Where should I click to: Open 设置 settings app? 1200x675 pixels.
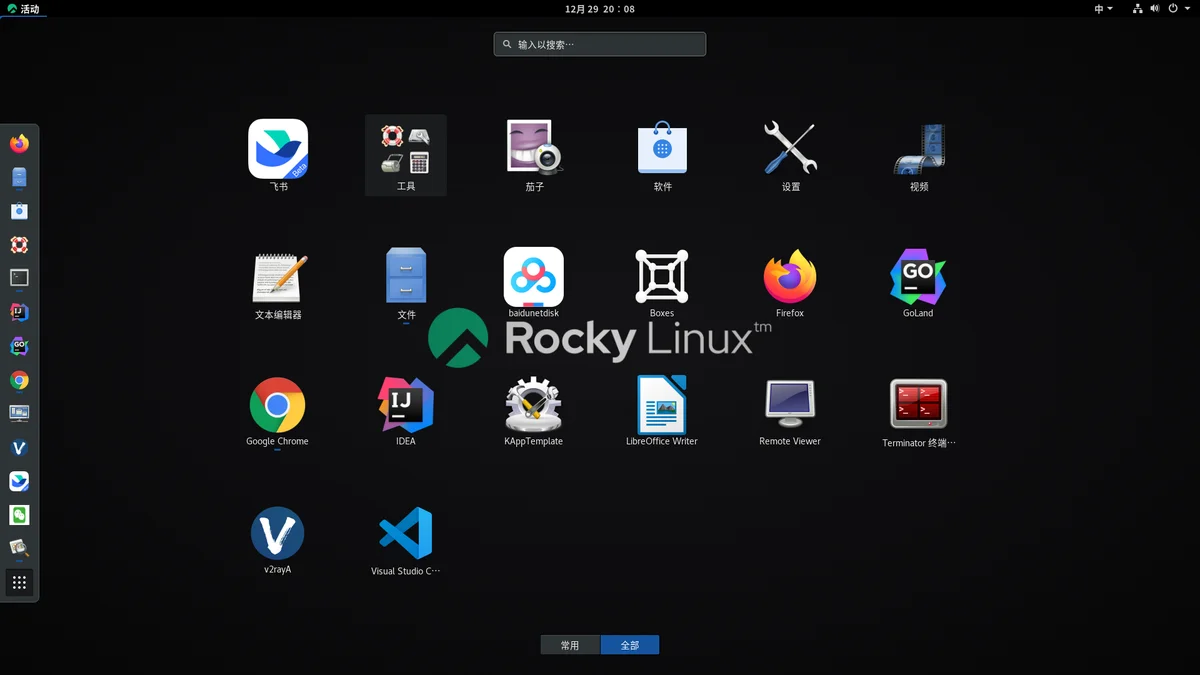pyautogui.click(x=790, y=156)
